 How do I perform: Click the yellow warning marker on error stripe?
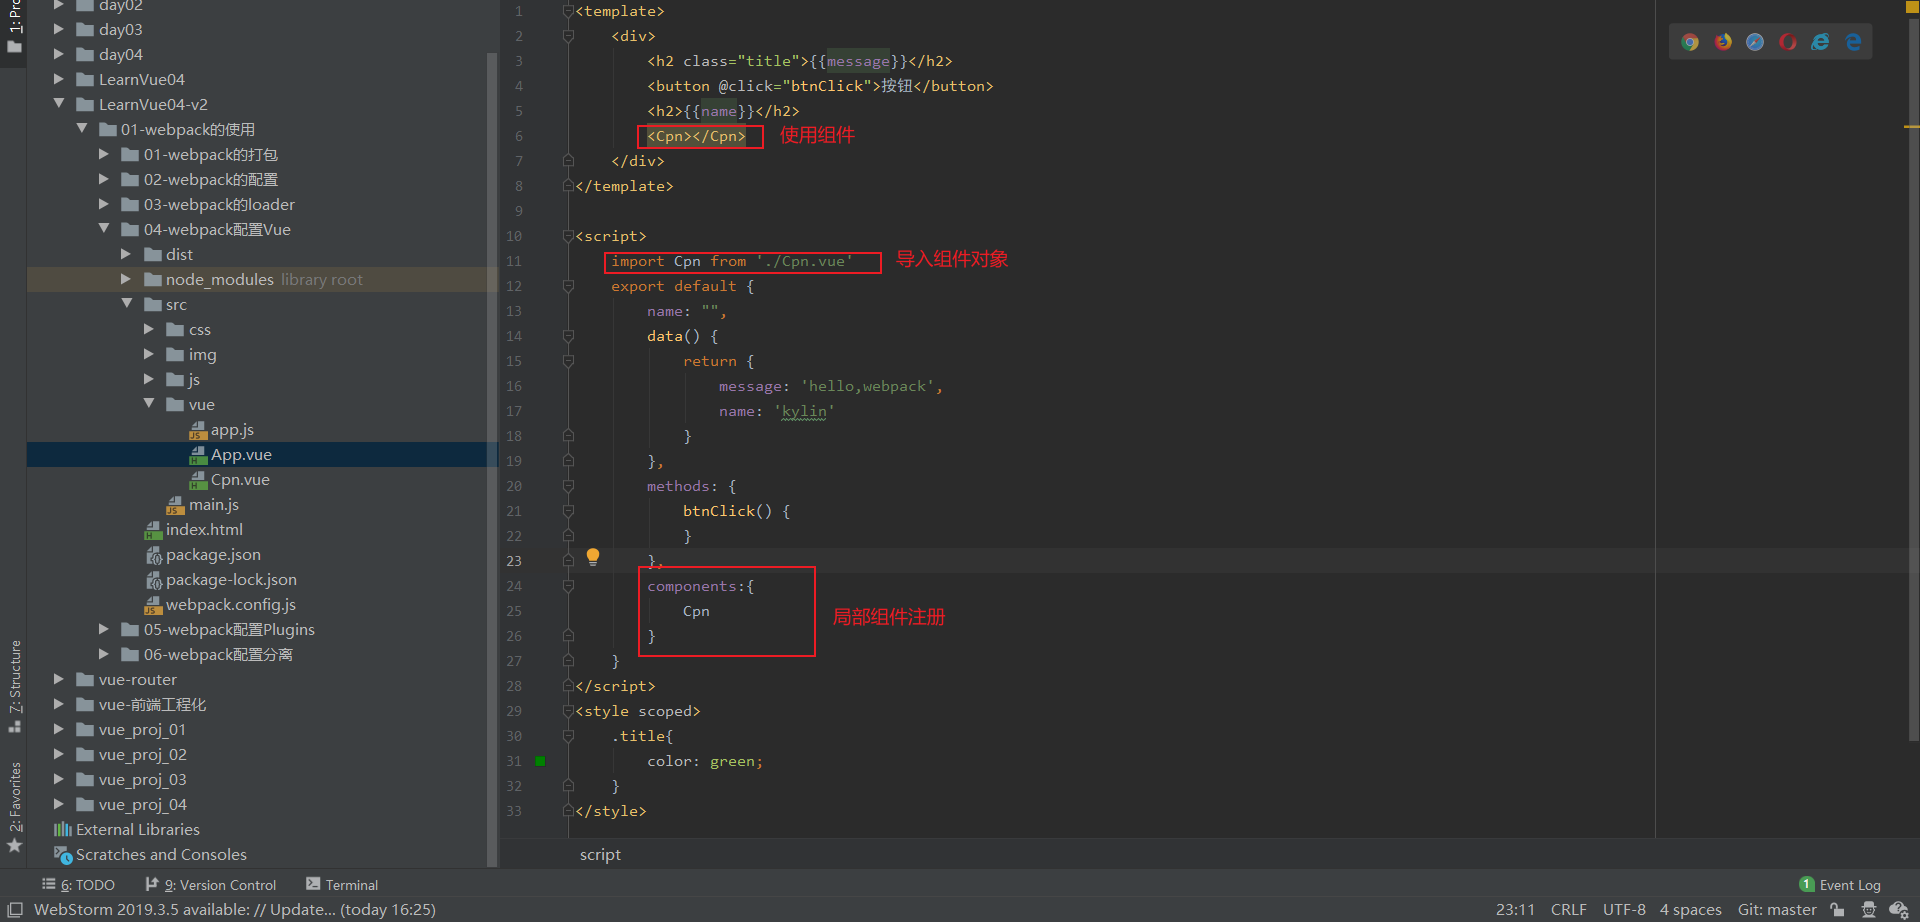pyautogui.click(x=1911, y=127)
